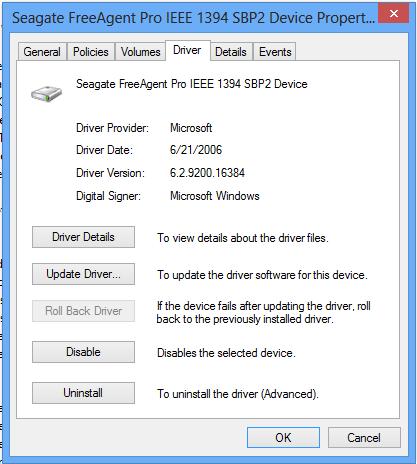Viewport: 417px width, 464px height.
Task: Open the Policies tab
Action: point(91,52)
